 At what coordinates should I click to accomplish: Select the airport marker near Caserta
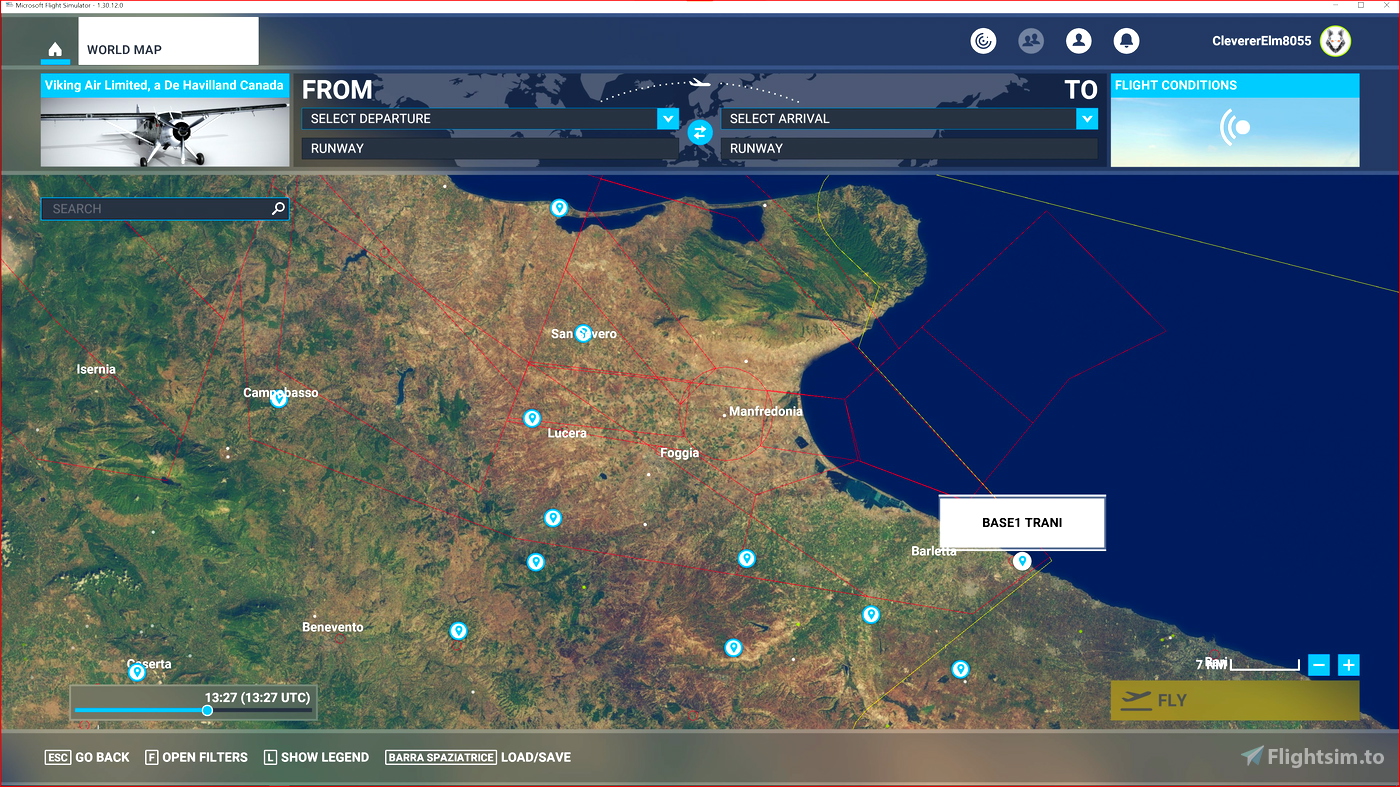138,672
